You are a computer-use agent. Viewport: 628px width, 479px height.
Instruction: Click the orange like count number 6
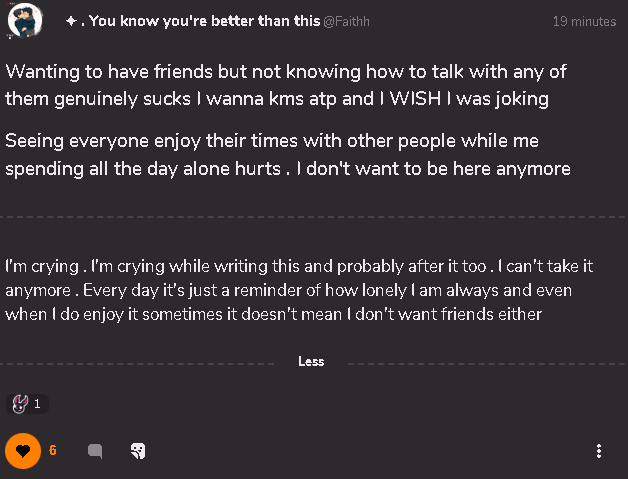52,451
